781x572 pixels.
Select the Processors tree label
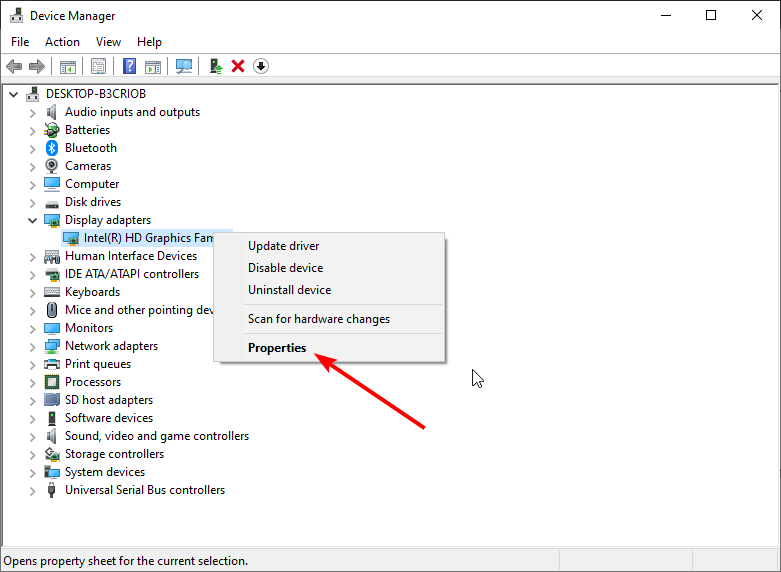pyautogui.click(x=93, y=382)
